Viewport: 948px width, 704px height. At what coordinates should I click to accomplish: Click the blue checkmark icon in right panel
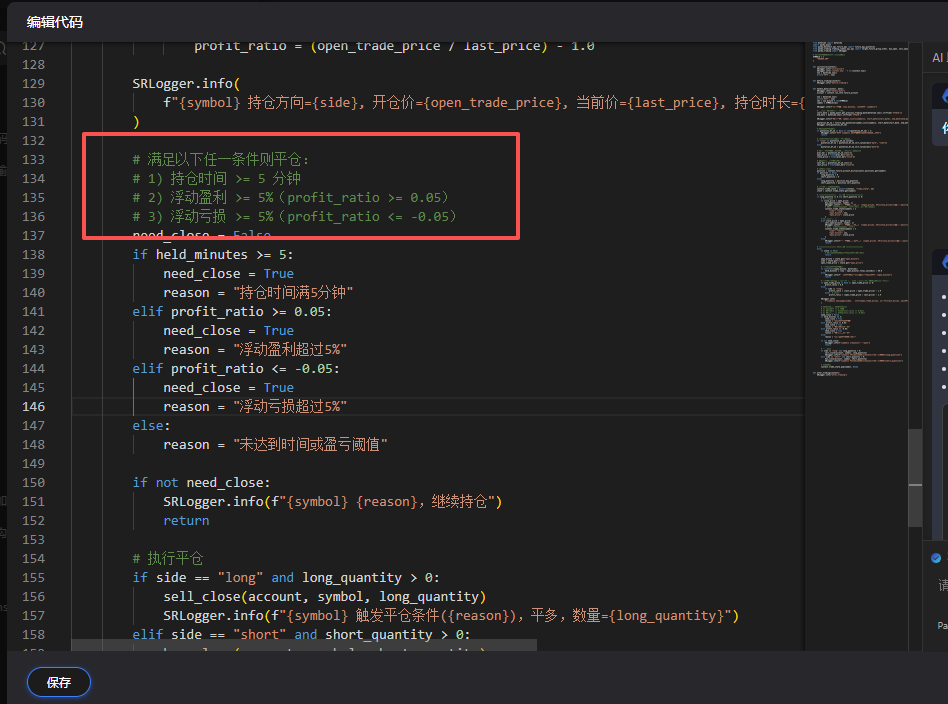click(x=936, y=558)
